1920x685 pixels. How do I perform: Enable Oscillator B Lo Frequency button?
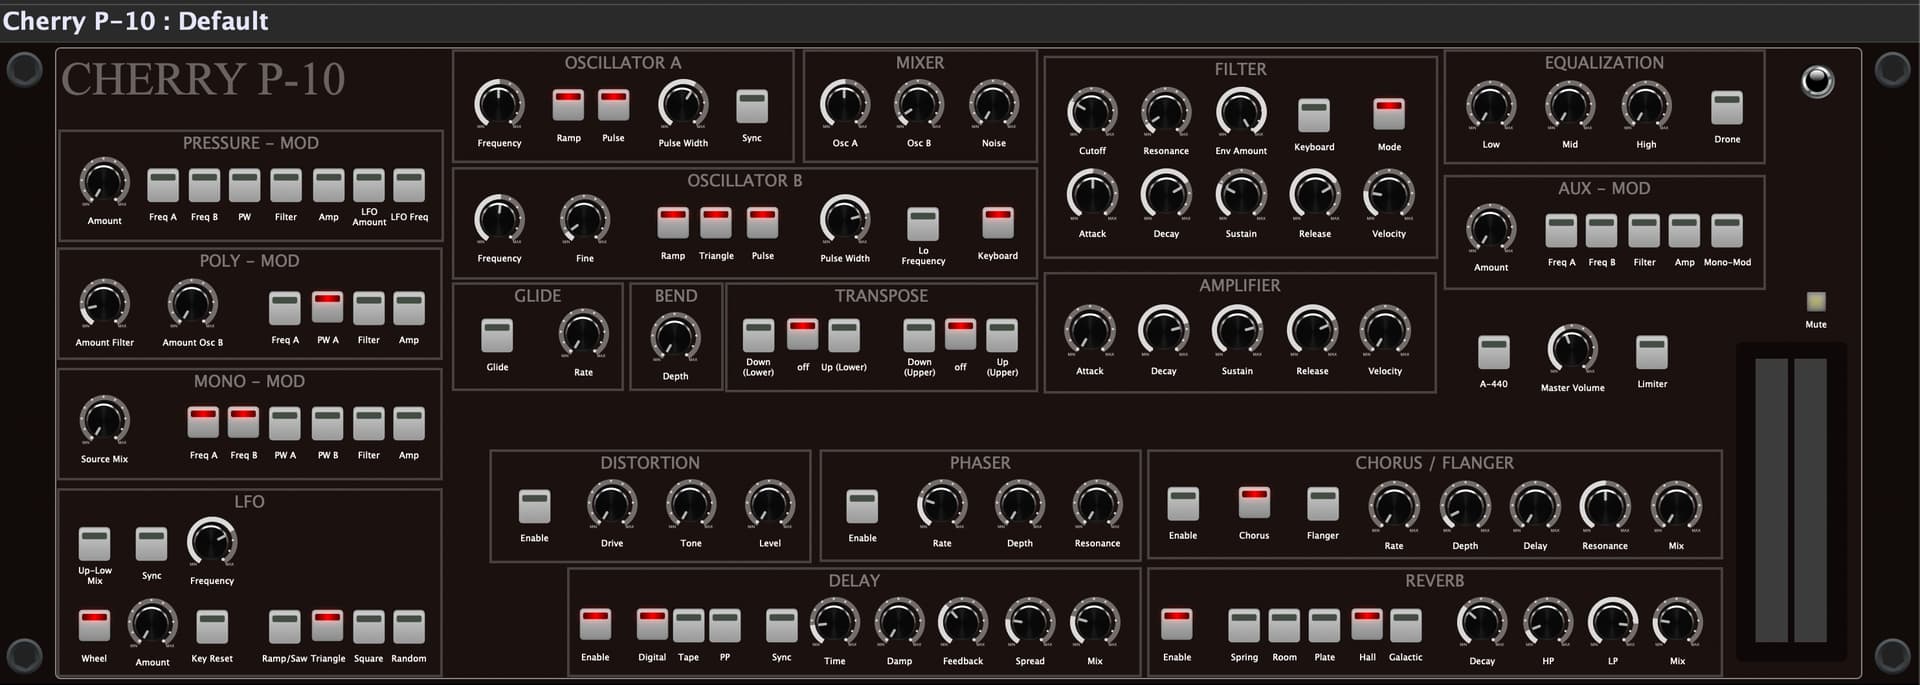coord(922,224)
